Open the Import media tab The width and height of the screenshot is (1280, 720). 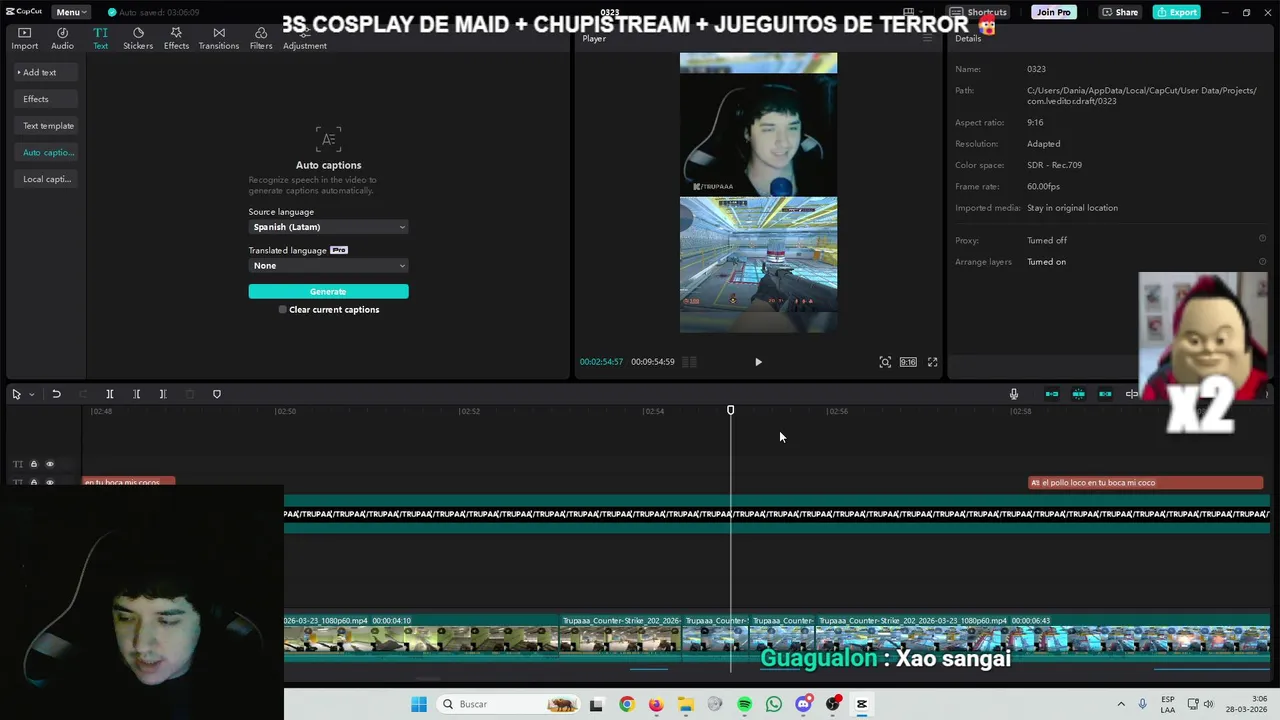(24, 38)
